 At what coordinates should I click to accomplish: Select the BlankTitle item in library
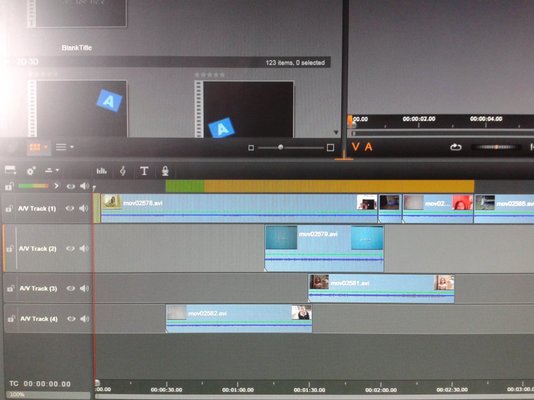click(77, 48)
